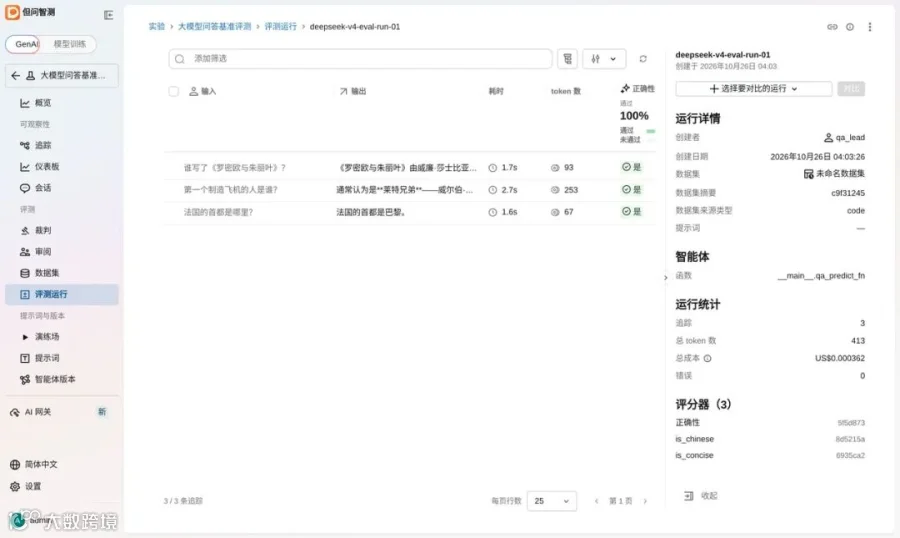Click the c9f31245 dataset digest value
Screen dimensions: 900x538
click(848, 193)
